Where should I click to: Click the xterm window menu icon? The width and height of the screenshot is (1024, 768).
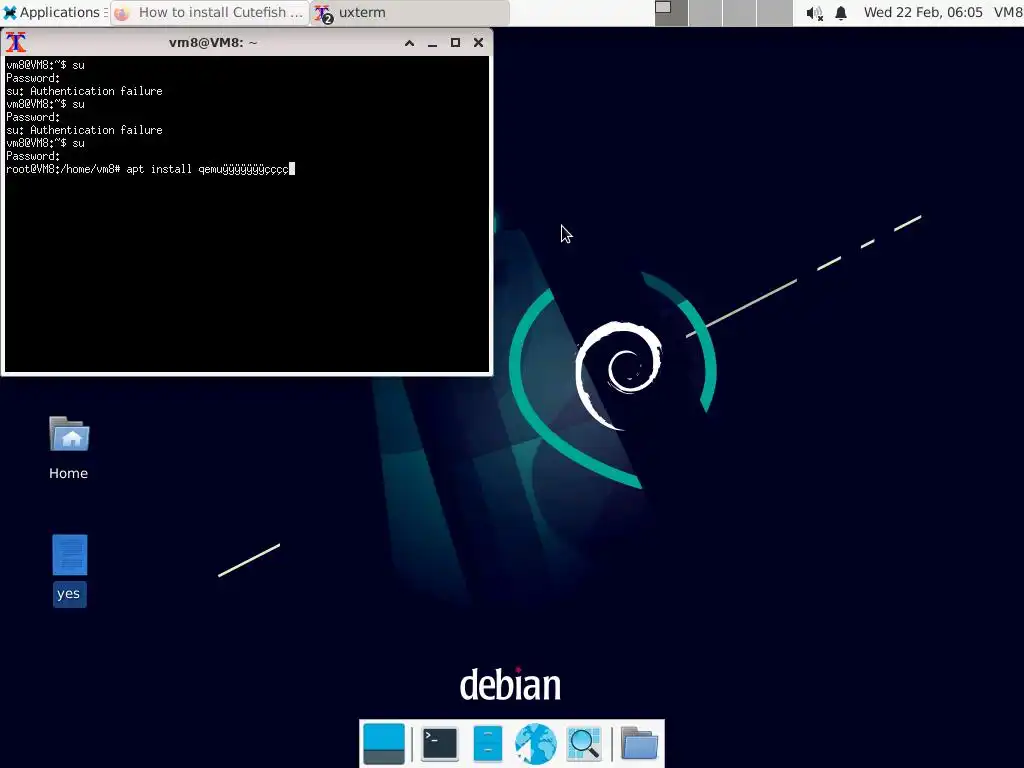pyautogui.click(x=16, y=42)
